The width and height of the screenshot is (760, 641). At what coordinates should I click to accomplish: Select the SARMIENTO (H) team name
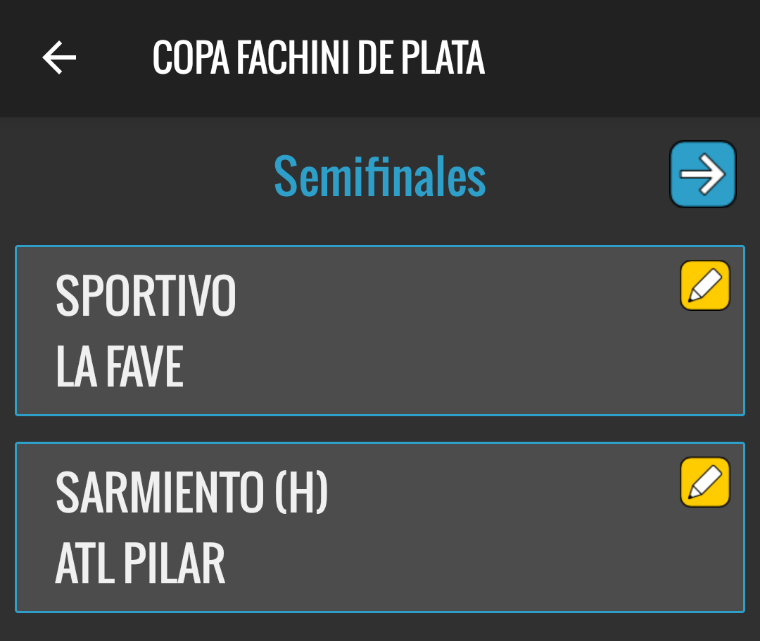coord(192,493)
